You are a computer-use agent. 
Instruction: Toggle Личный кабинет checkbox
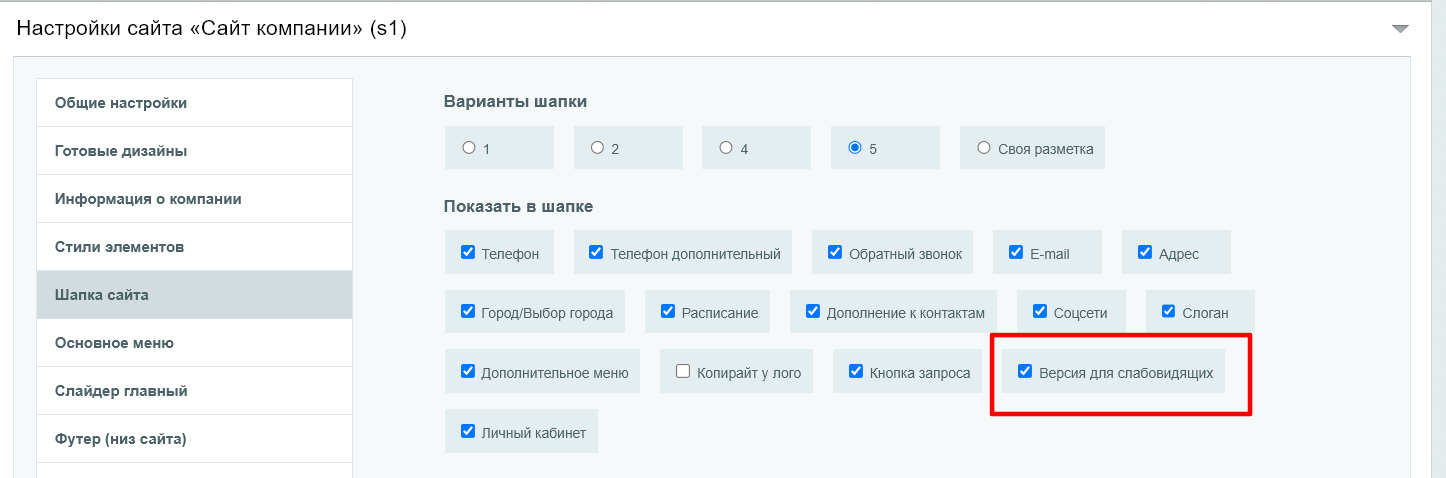[x=468, y=431]
